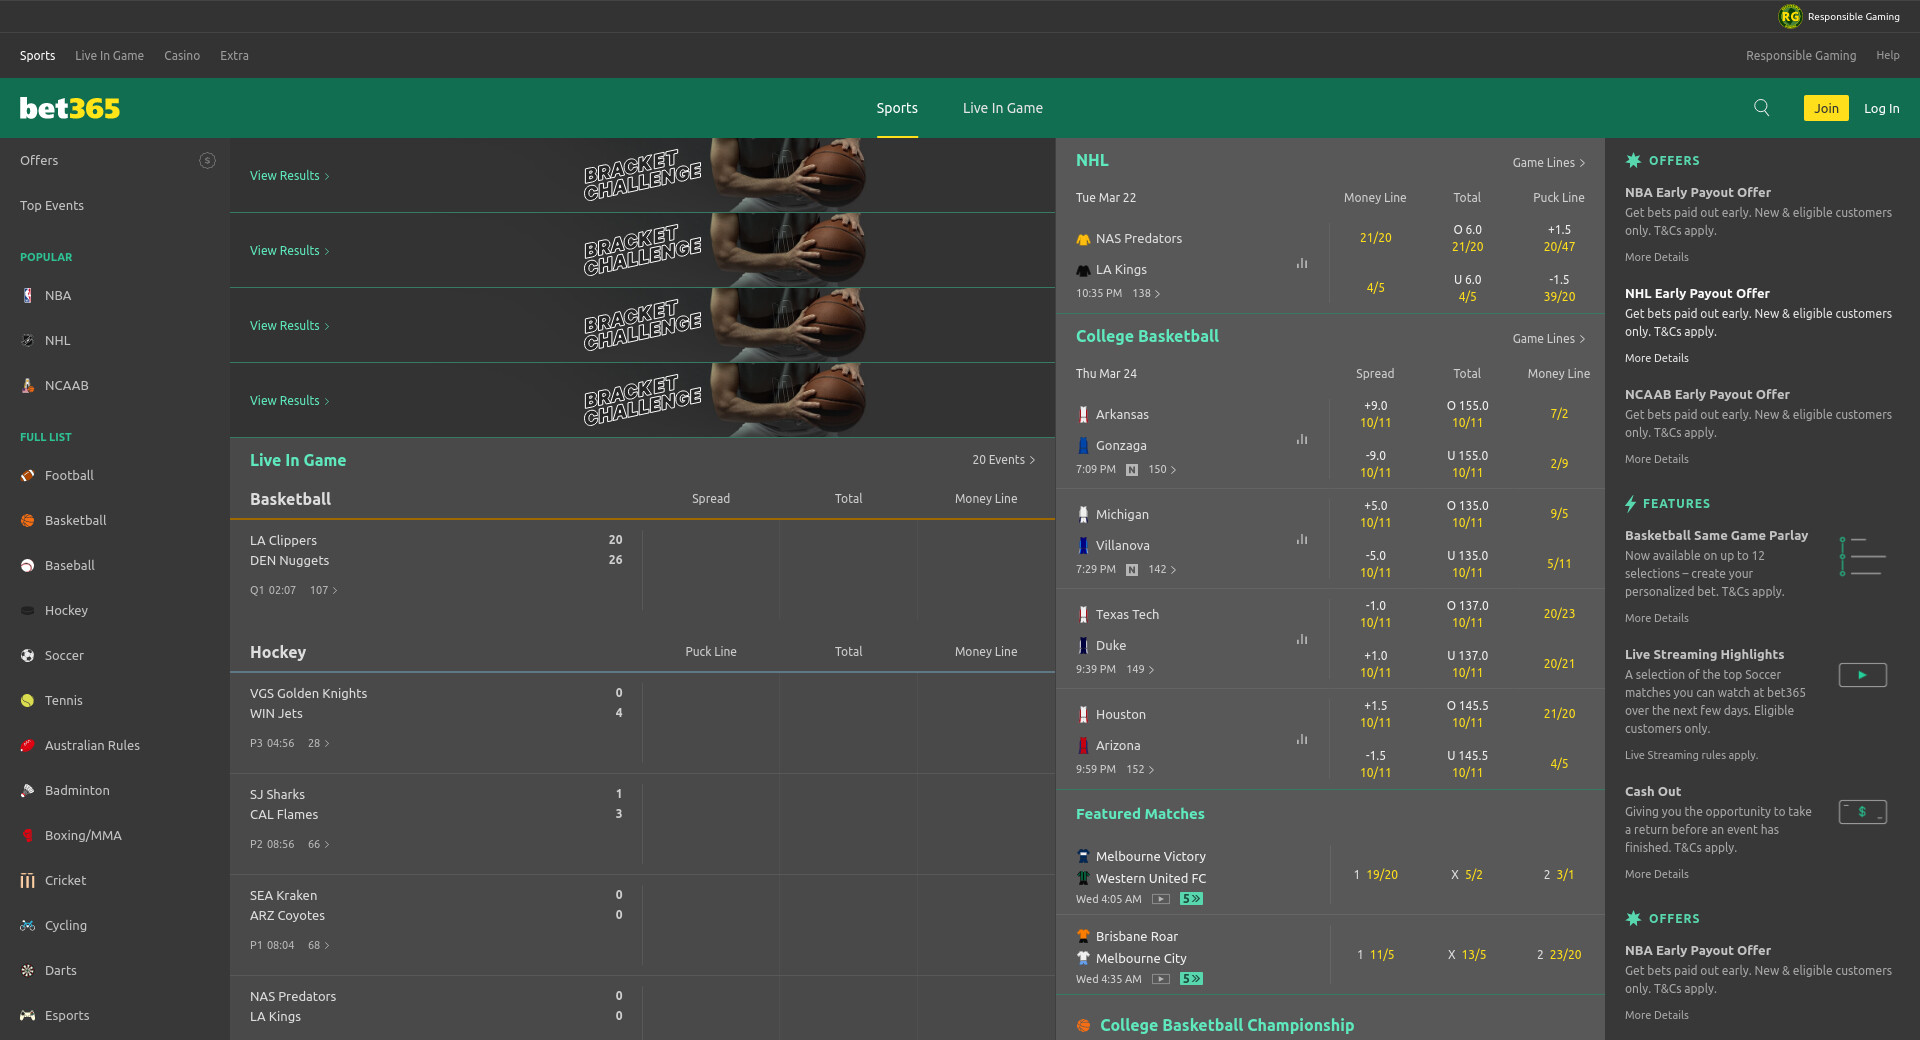Click the search magnifier icon
The width and height of the screenshot is (1920, 1040).
(1761, 108)
